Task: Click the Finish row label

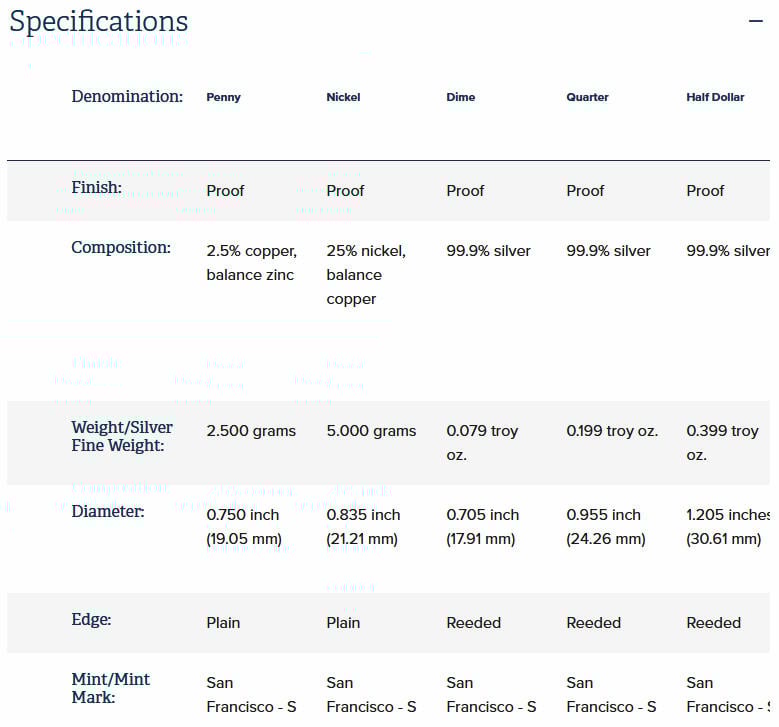Action: tap(97, 187)
